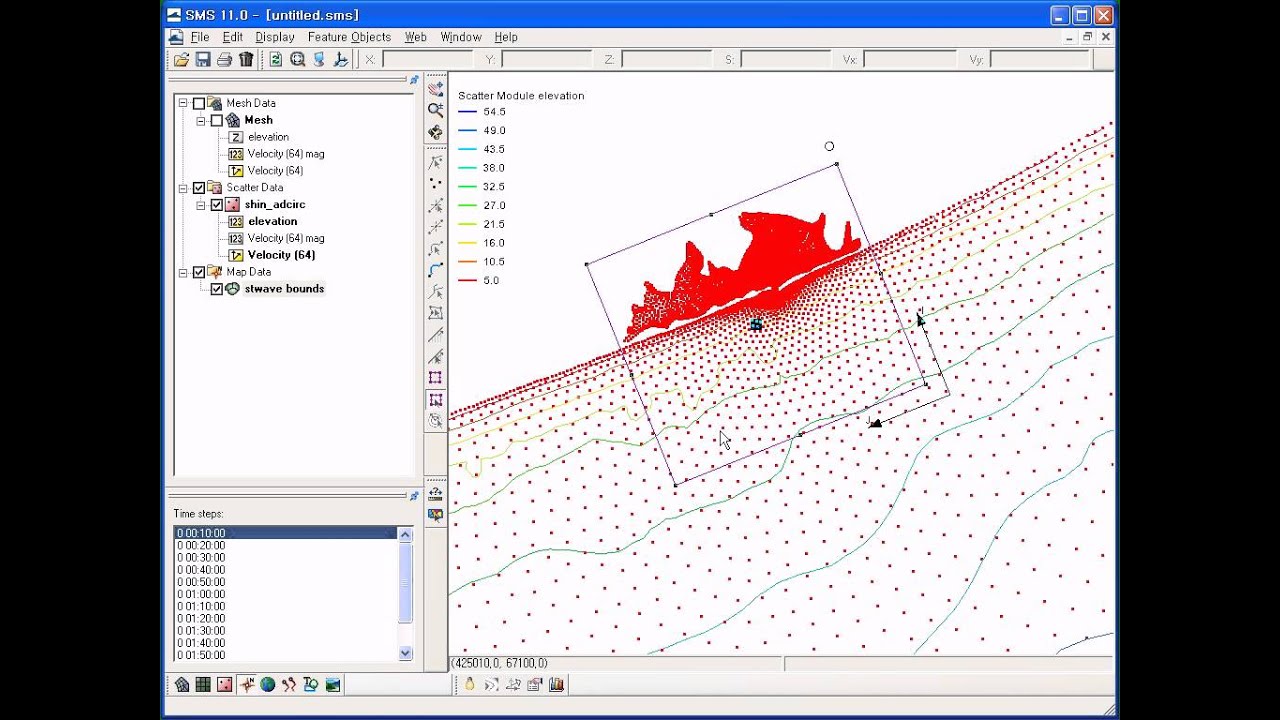Select the scatter Velocity (64) dataset

[x=281, y=255]
